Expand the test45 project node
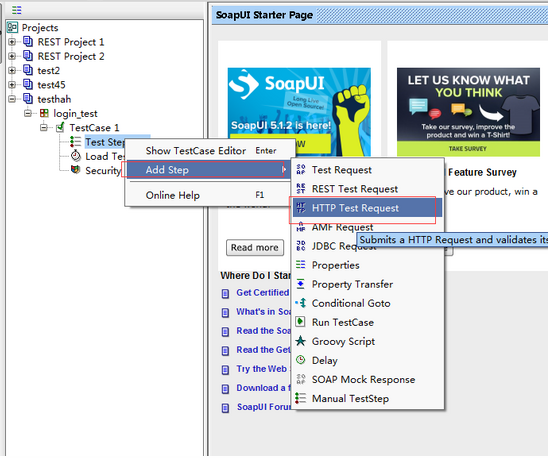Image resolution: width=548 pixels, height=458 pixels. click(x=12, y=85)
